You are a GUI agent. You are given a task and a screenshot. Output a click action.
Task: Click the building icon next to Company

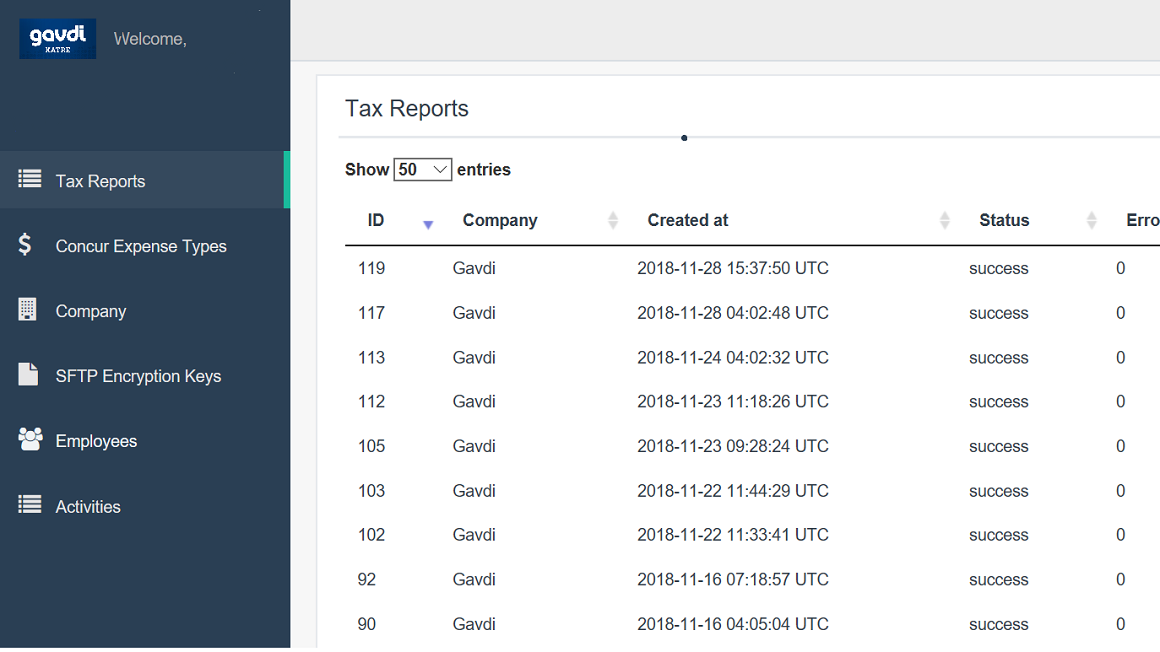tap(28, 310)
